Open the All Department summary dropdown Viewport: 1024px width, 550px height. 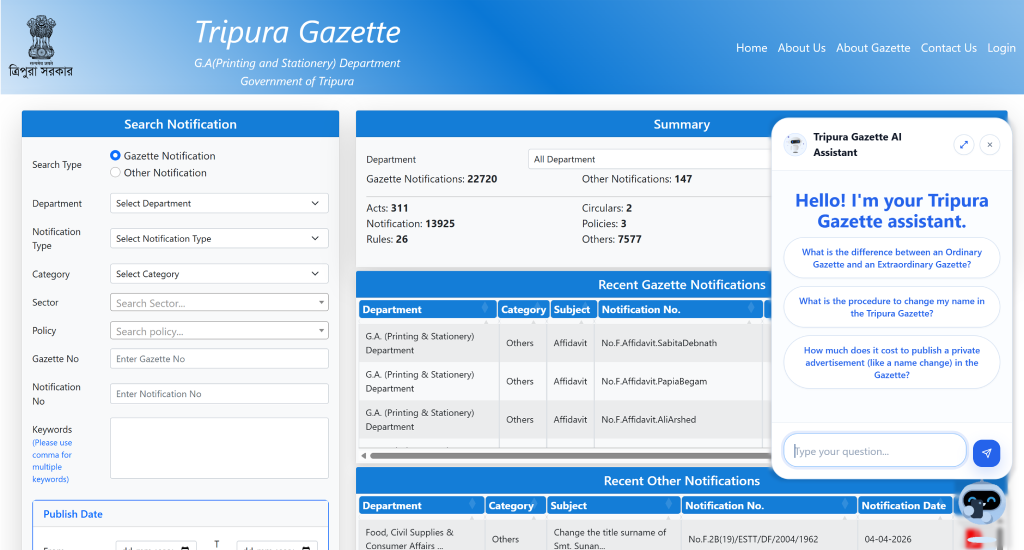click(649, 159)
